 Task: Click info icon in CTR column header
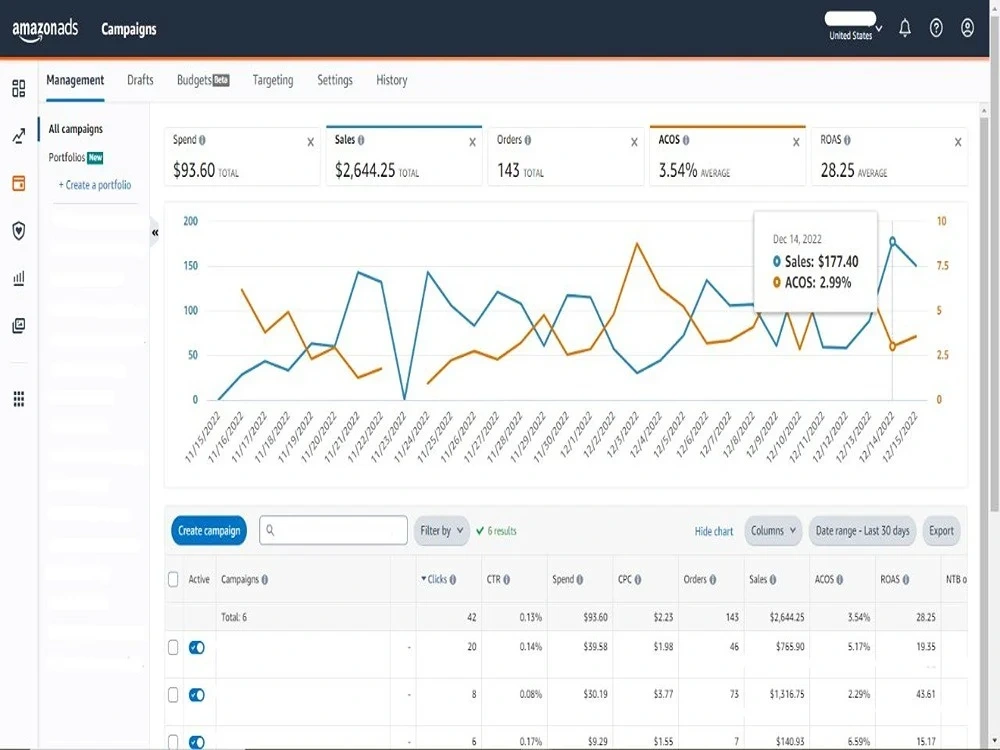pyautogui.click(x=506, y=580)
